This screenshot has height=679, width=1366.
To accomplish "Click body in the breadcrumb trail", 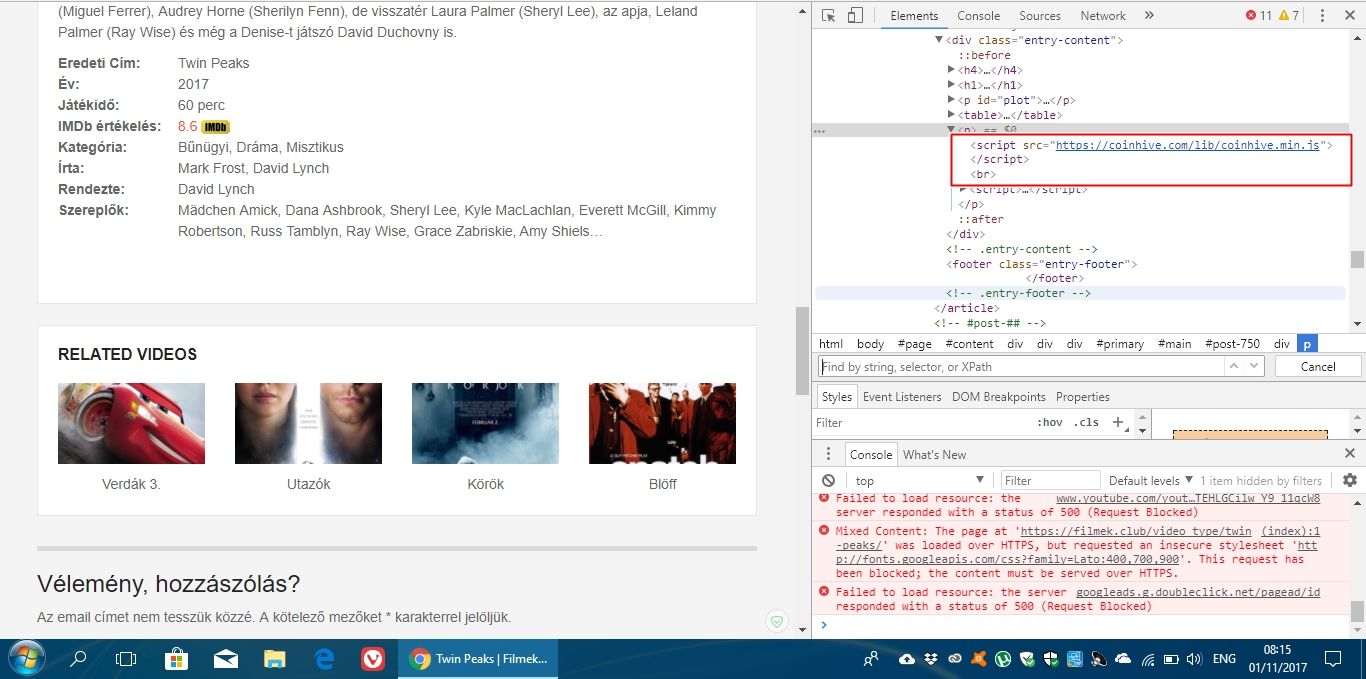I will tap(870, 343).
